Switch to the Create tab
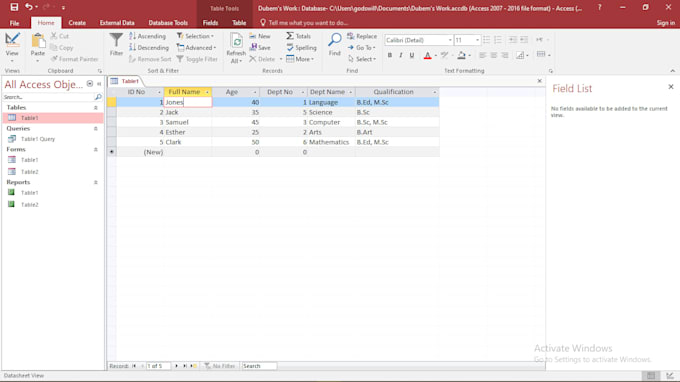Viewport: 680px width, 382px height. tap(77, 23)
